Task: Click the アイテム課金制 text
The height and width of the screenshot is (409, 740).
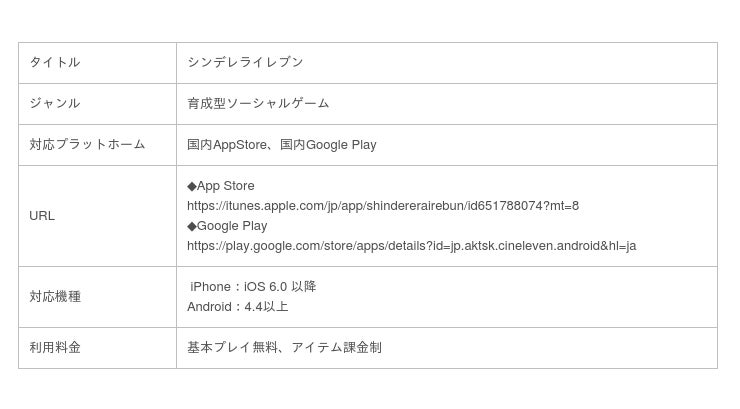Action: point(337,348)
